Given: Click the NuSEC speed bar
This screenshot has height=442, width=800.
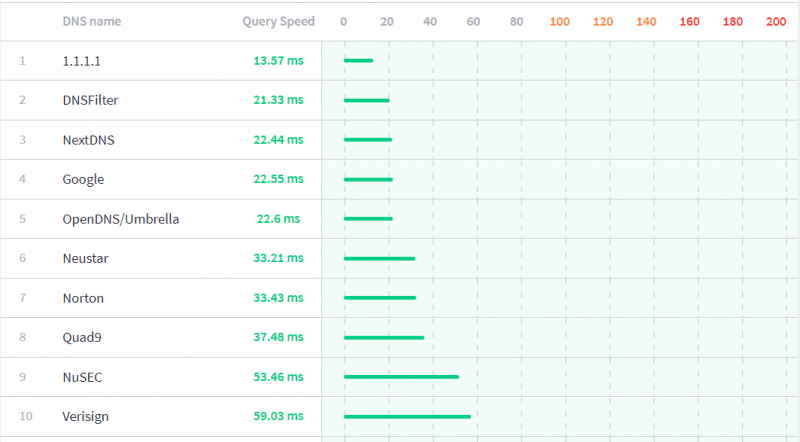Looking at the screenshot, I should (x=402, y=377).
